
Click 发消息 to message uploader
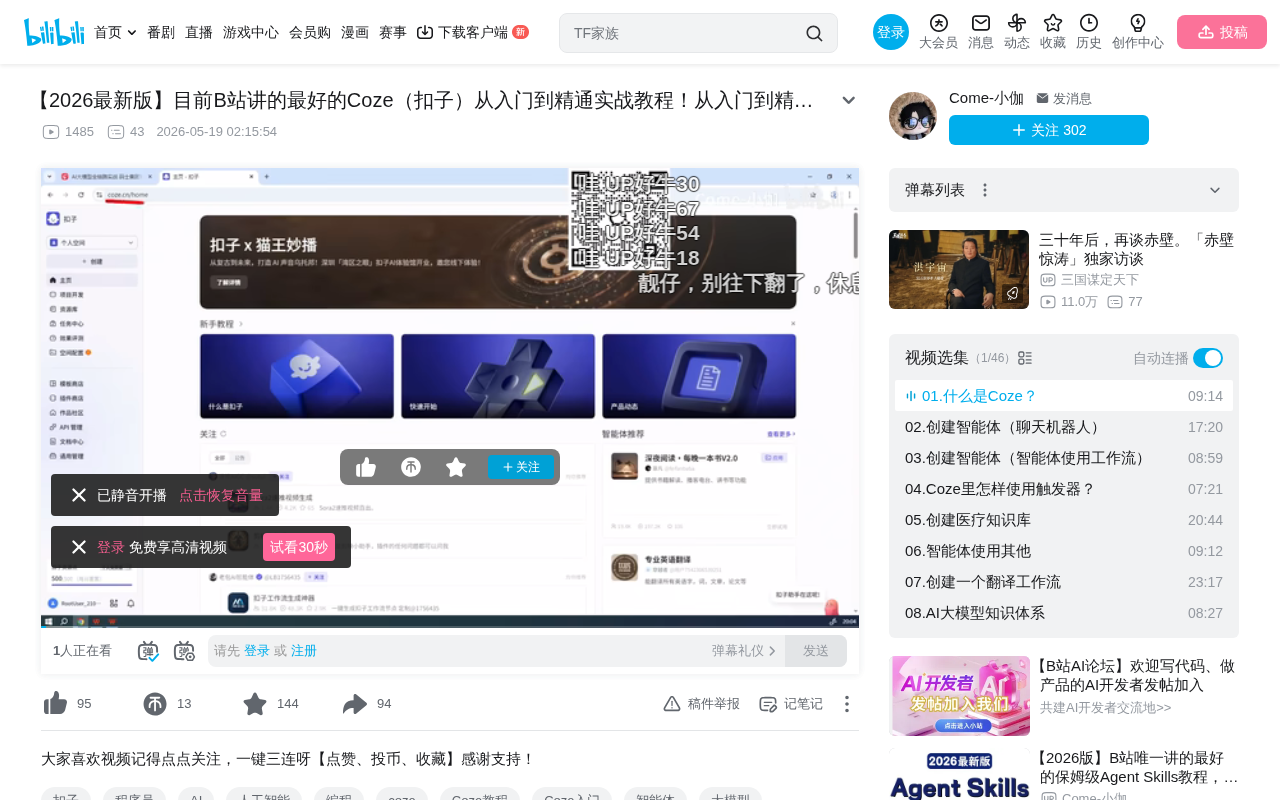point(1064,99)
